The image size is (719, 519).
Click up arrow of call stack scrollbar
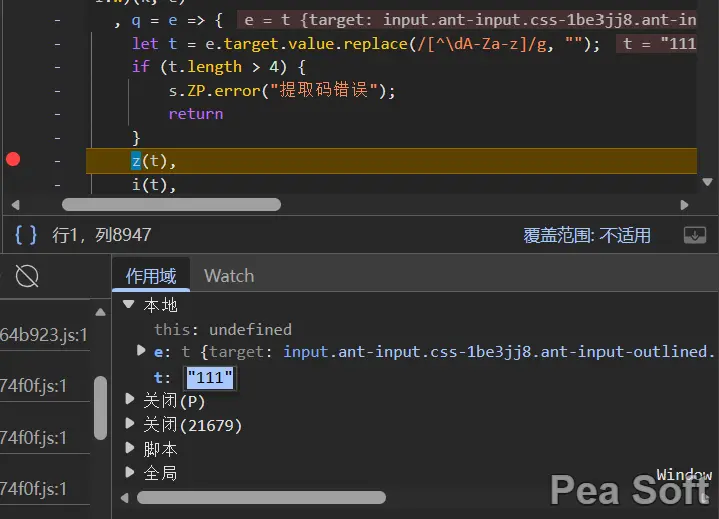point(100,313)
